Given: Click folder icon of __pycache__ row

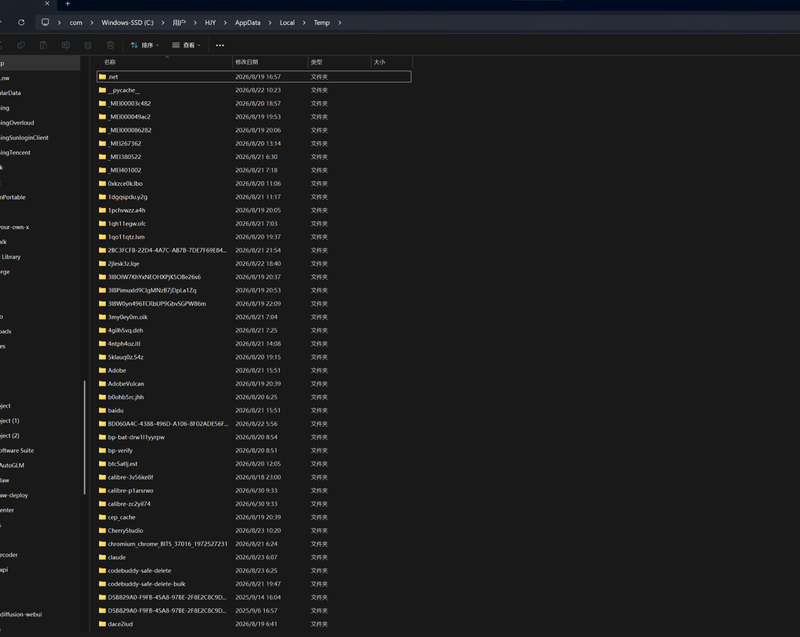Looking at the screenshot, I should pyautogui.click(x=103, y=90).
